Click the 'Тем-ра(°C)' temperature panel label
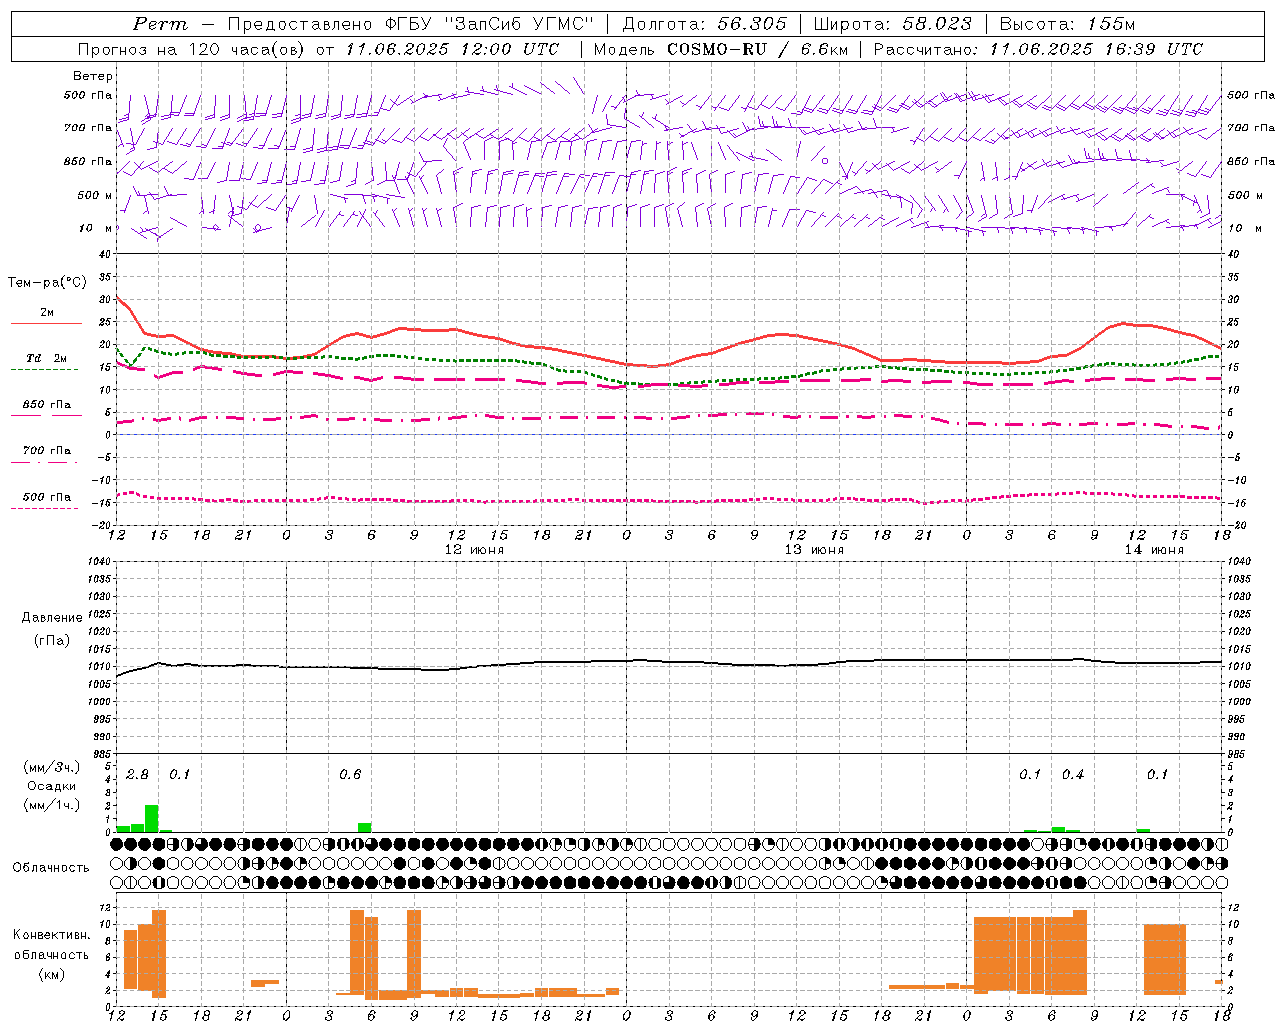This screenshot has height=1024, width=1280. pyautogui.click(x=47, y=283)
